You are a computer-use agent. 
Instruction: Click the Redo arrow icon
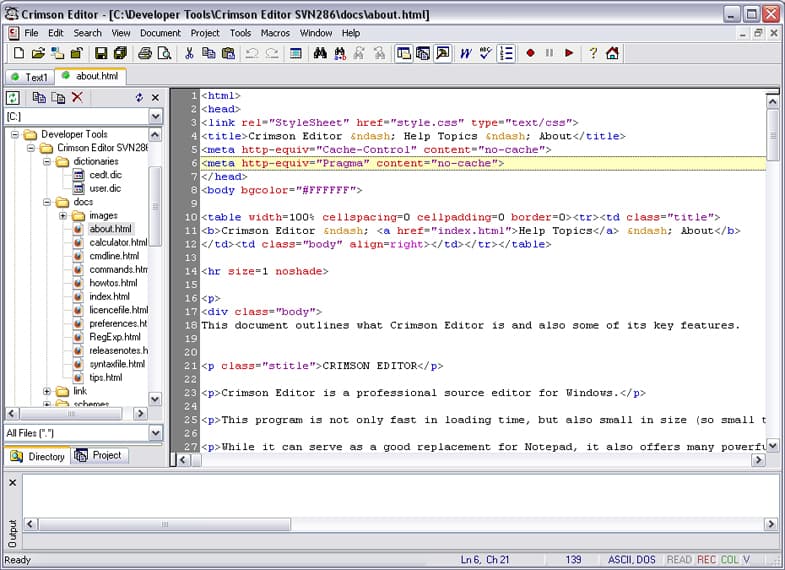coord(272,53)
